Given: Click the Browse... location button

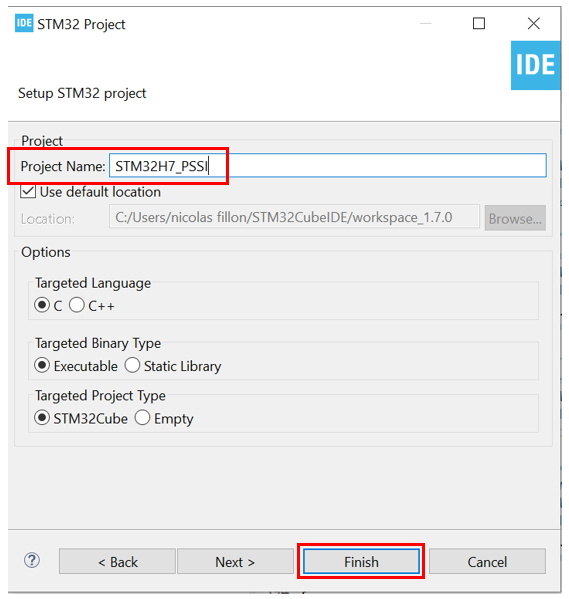Looking at the screenshot, I should (515, 218).
